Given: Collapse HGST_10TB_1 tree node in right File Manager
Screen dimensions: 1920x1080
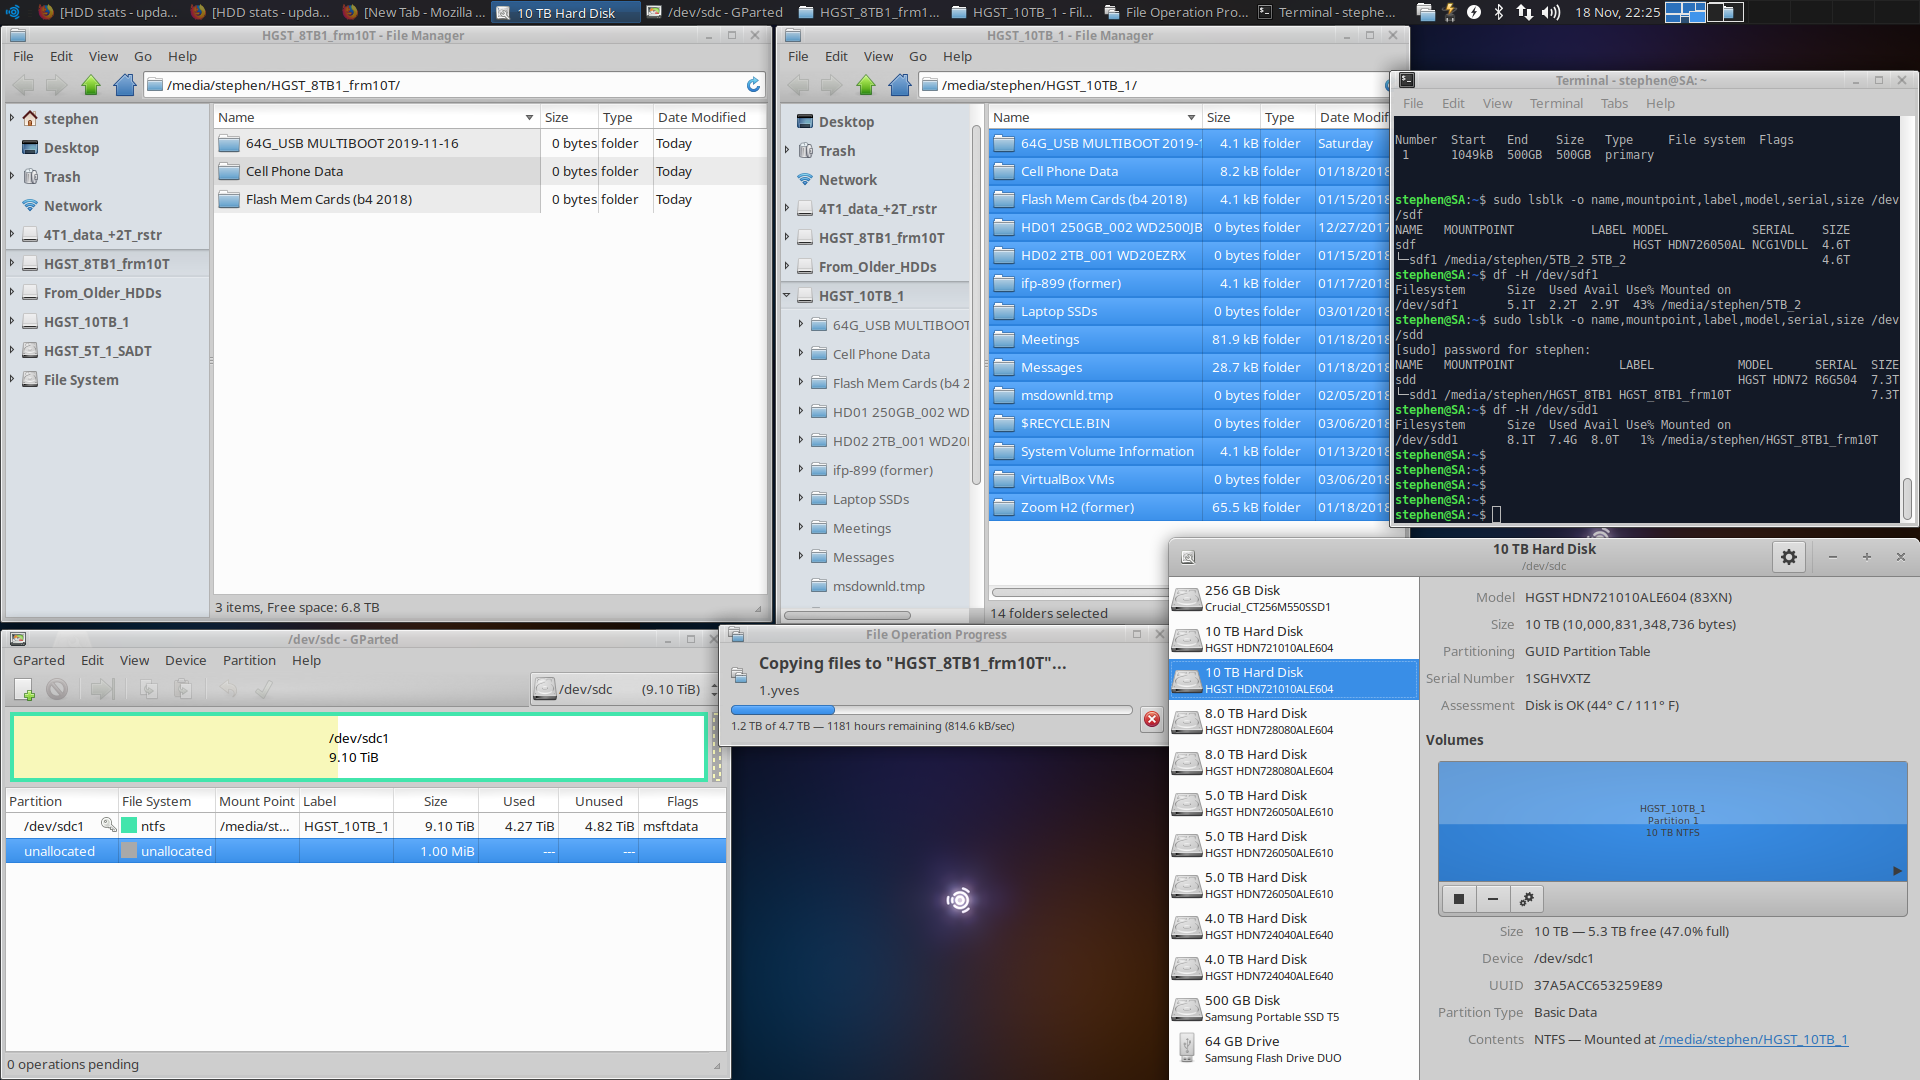Looking at the screenshot, I should [787, 295].
